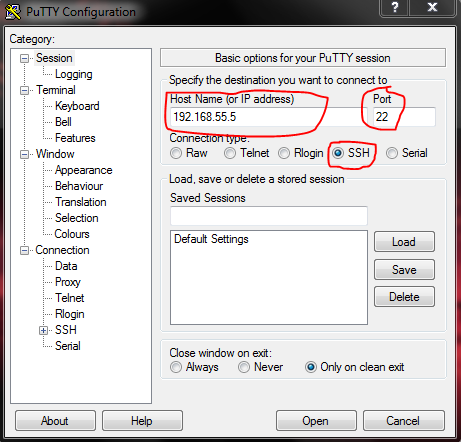
Task: Open the Logging category
Action: (74, 74)
